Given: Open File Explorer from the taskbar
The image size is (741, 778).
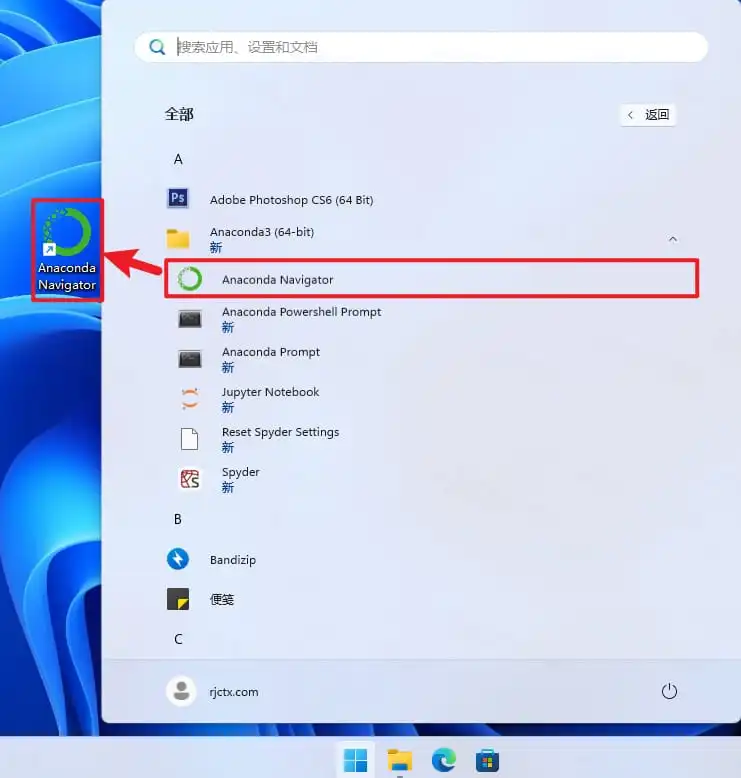Looking at the screenshot, I should click(400, 760).
